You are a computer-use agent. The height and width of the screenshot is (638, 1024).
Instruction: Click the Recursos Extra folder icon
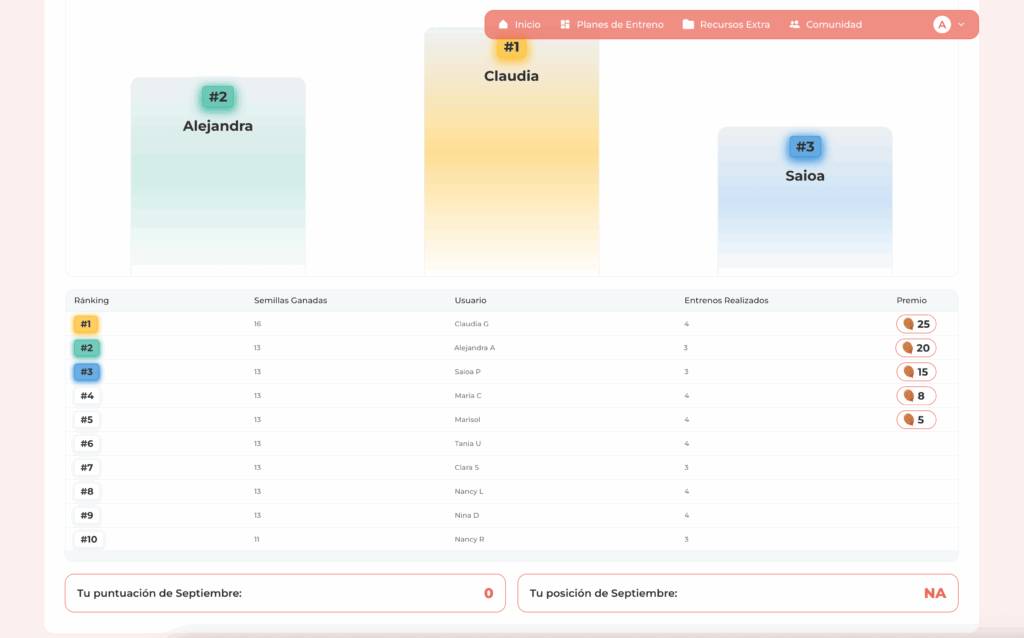point(688,25)
